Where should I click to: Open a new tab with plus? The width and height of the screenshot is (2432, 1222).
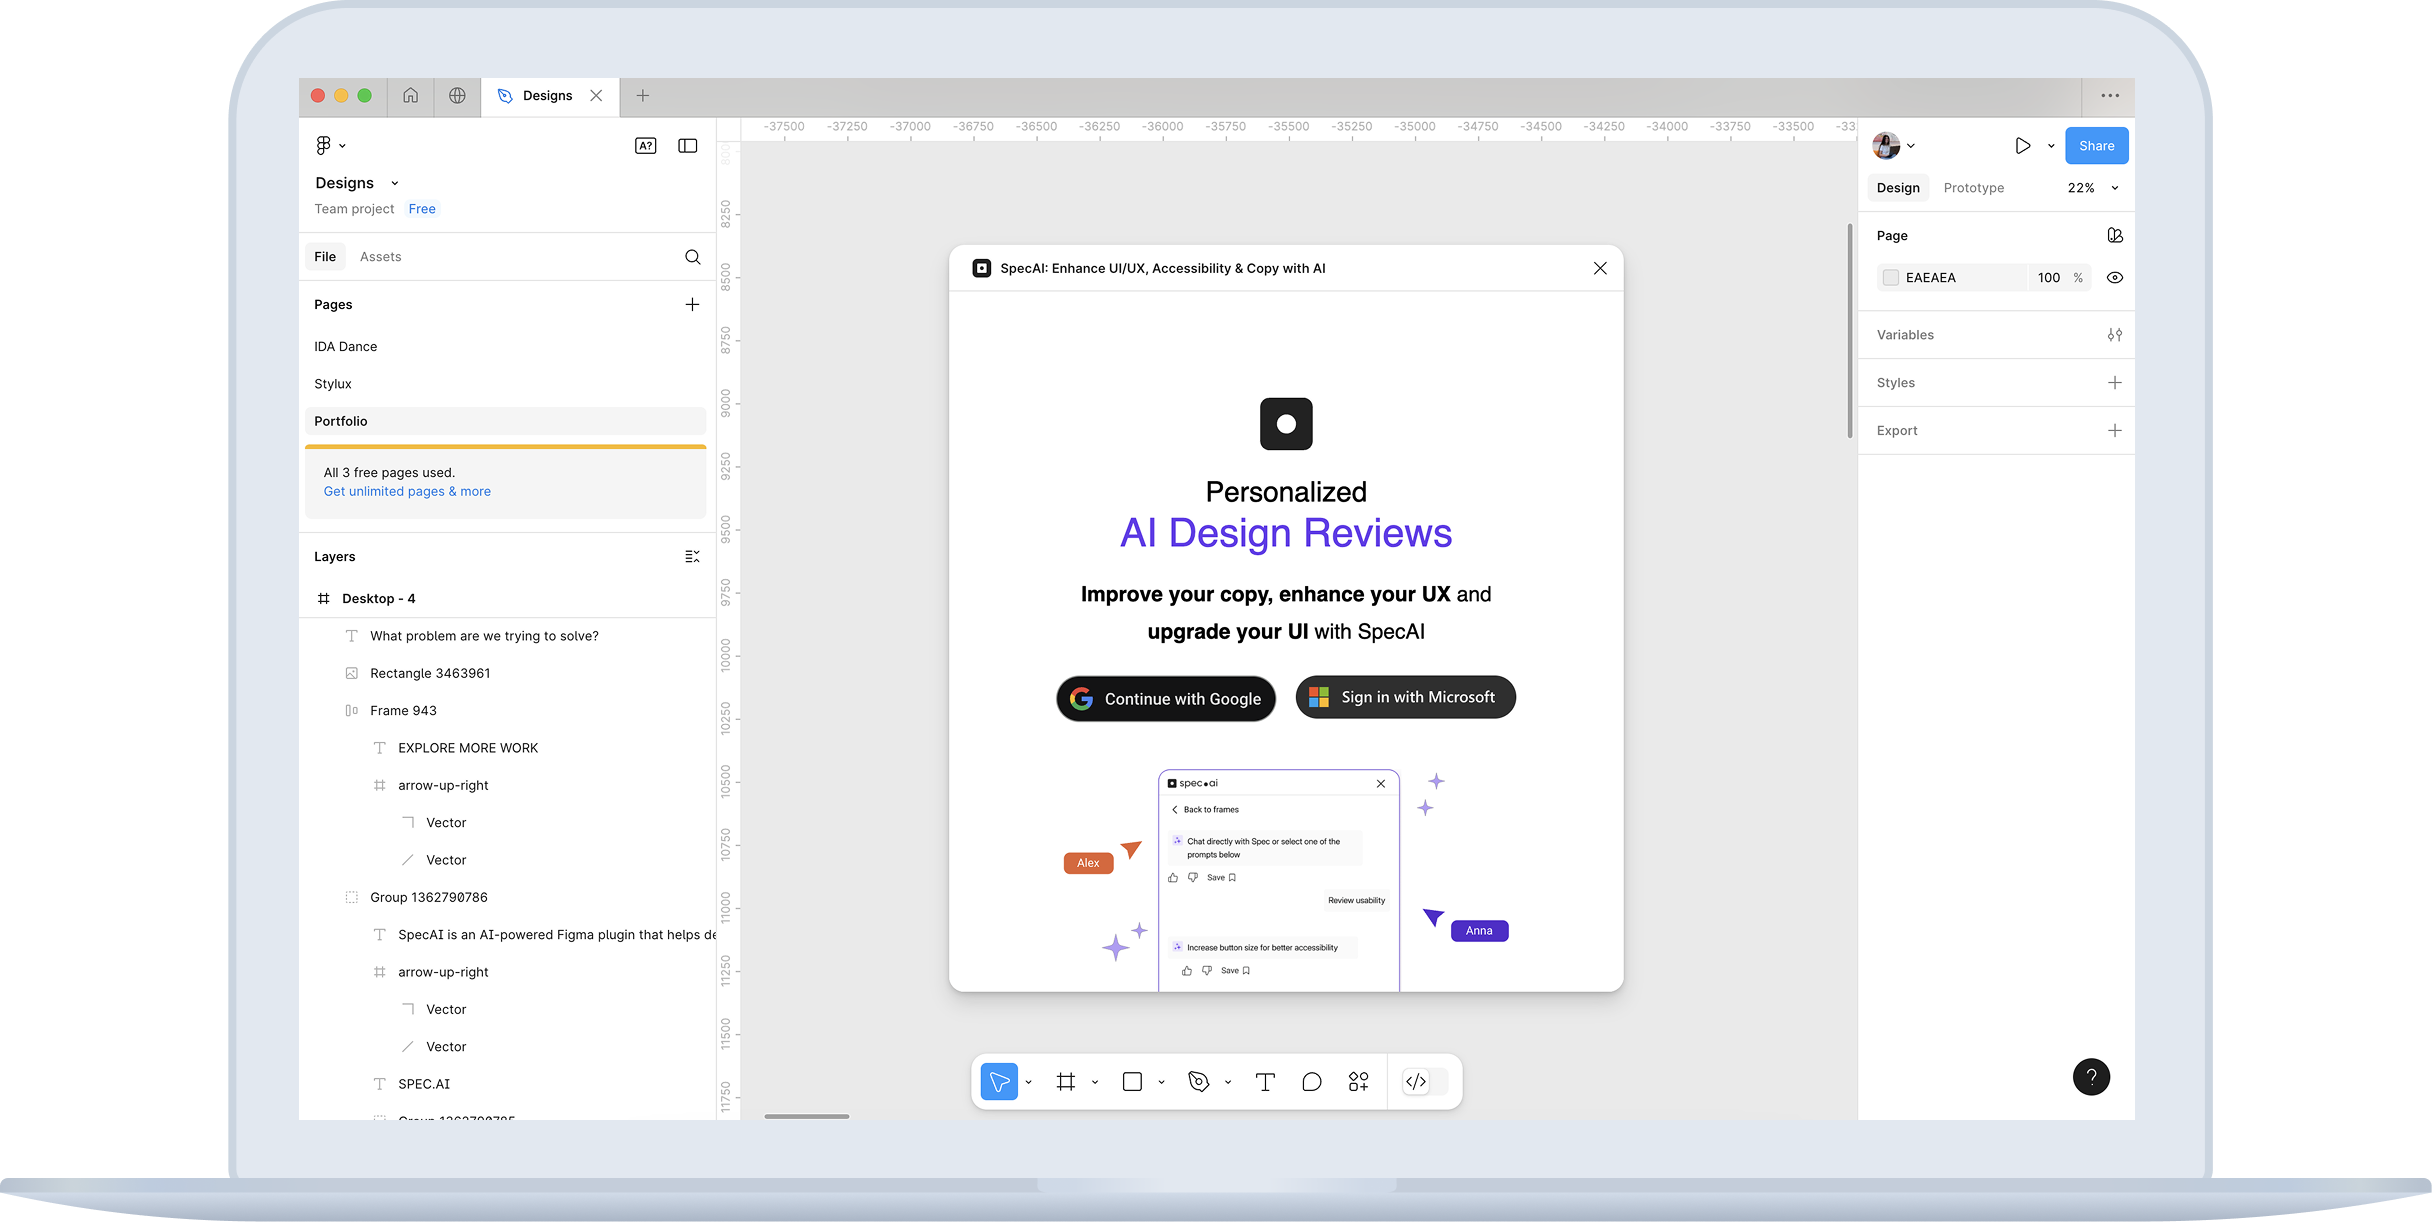[643, 96]
